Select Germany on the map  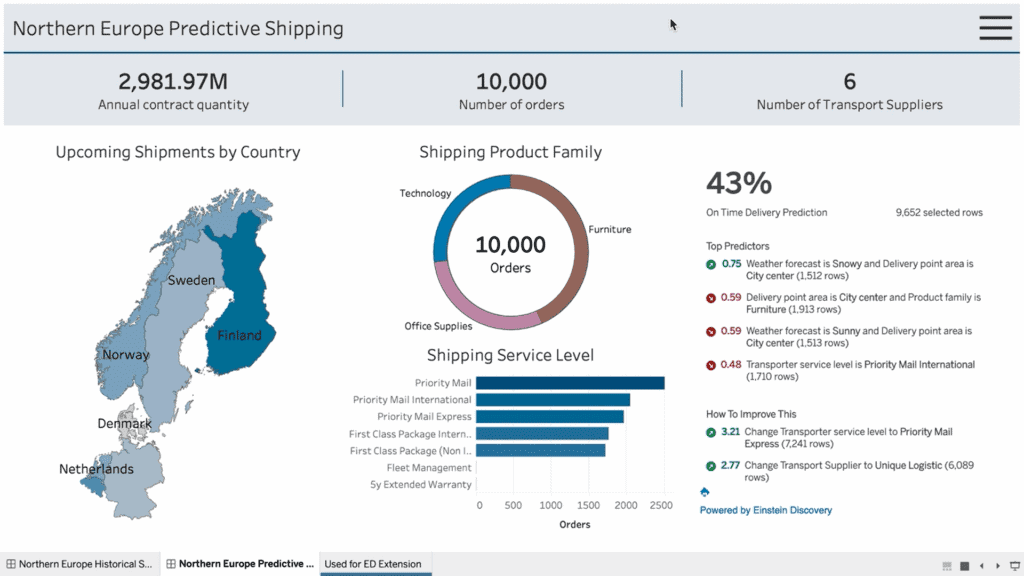(134, 480)
